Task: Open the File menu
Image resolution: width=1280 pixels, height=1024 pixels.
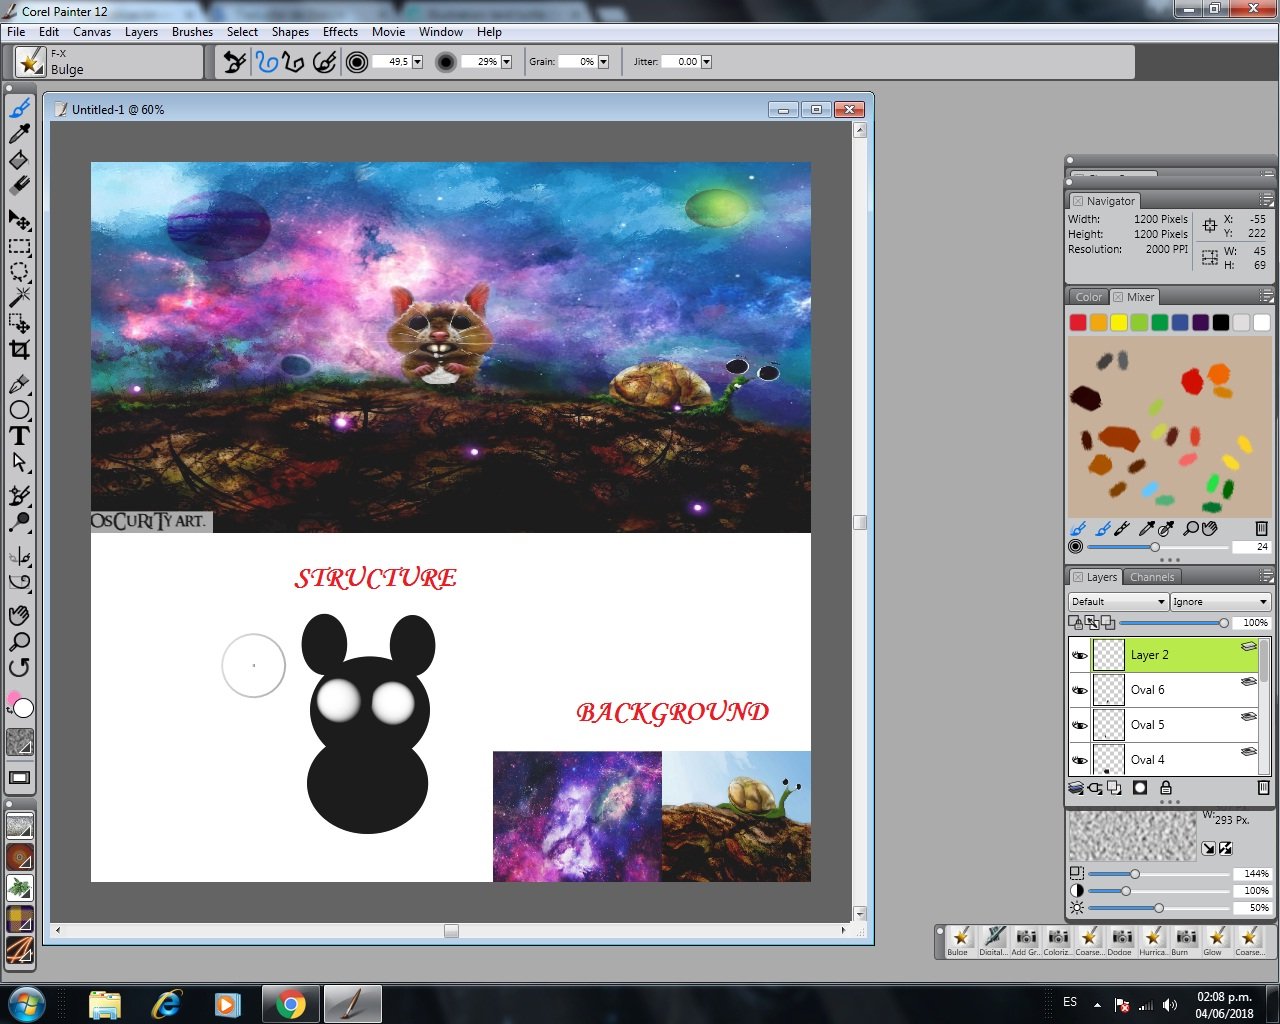Action: (x=16, y=32)
